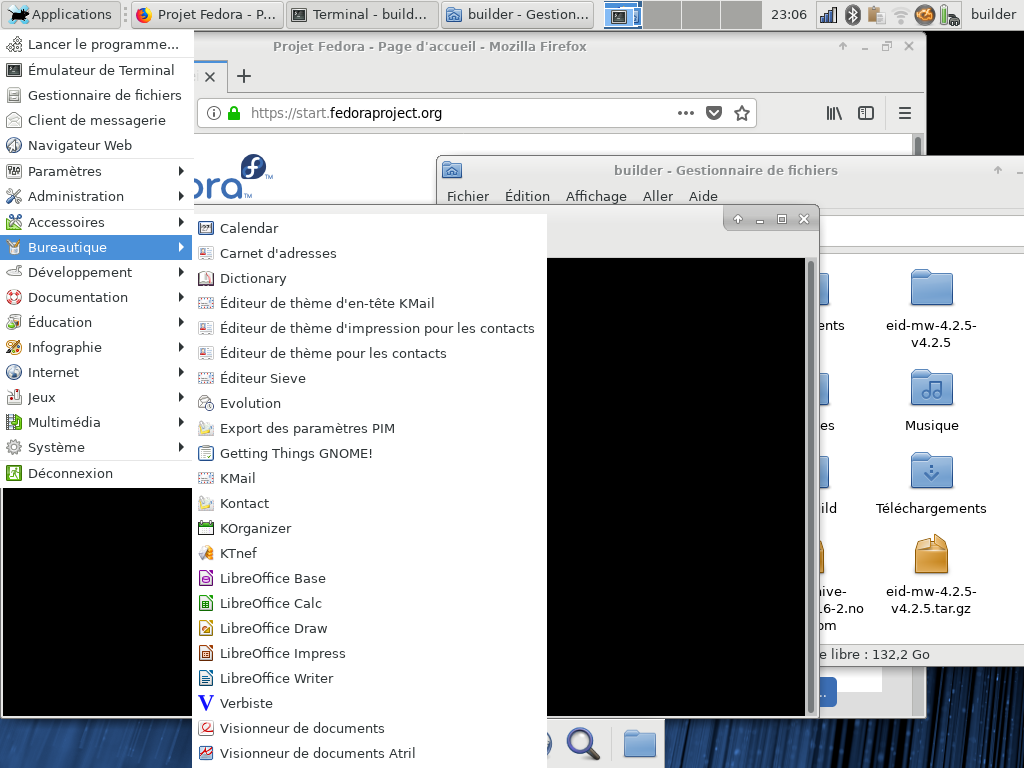View site info via the padlock icon
Screen dimensions: 1024x768
(x=234, y=113)
